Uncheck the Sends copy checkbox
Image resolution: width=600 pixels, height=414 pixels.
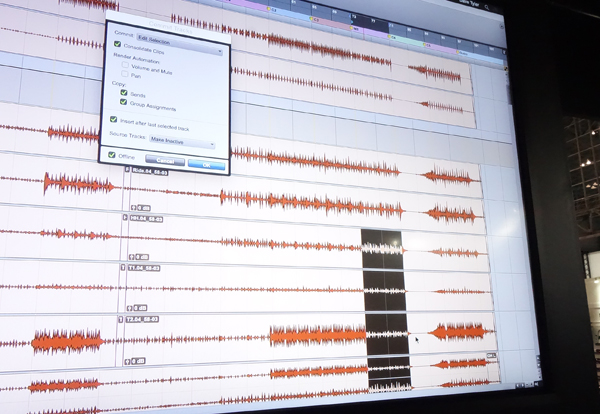point(124,93)
